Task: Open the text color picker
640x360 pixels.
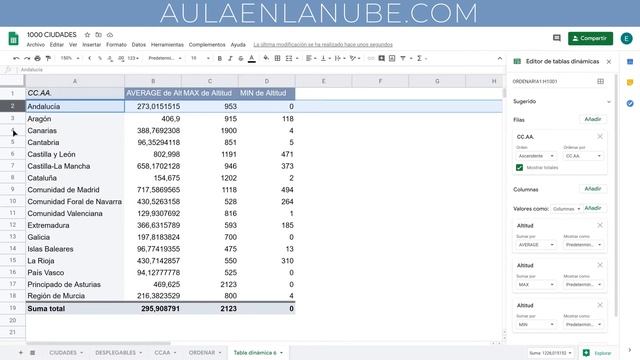Action: 252,58
